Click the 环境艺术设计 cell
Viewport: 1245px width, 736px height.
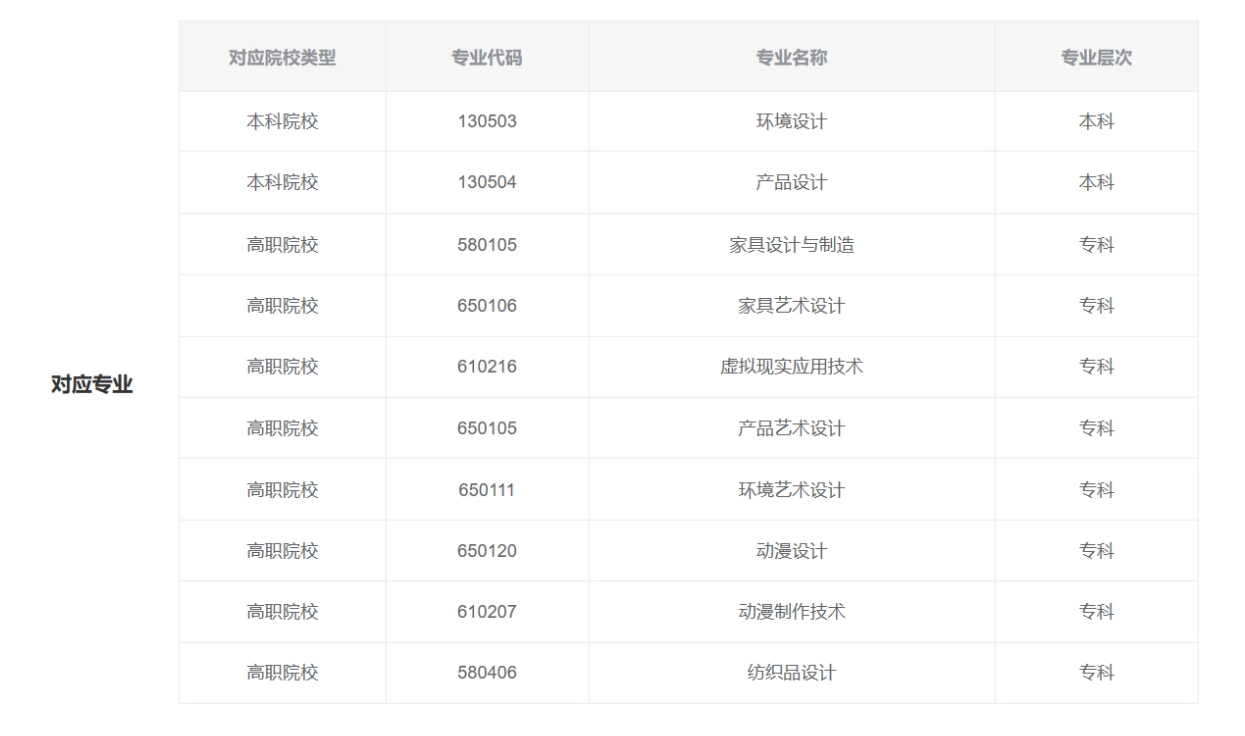pos(791,490)
